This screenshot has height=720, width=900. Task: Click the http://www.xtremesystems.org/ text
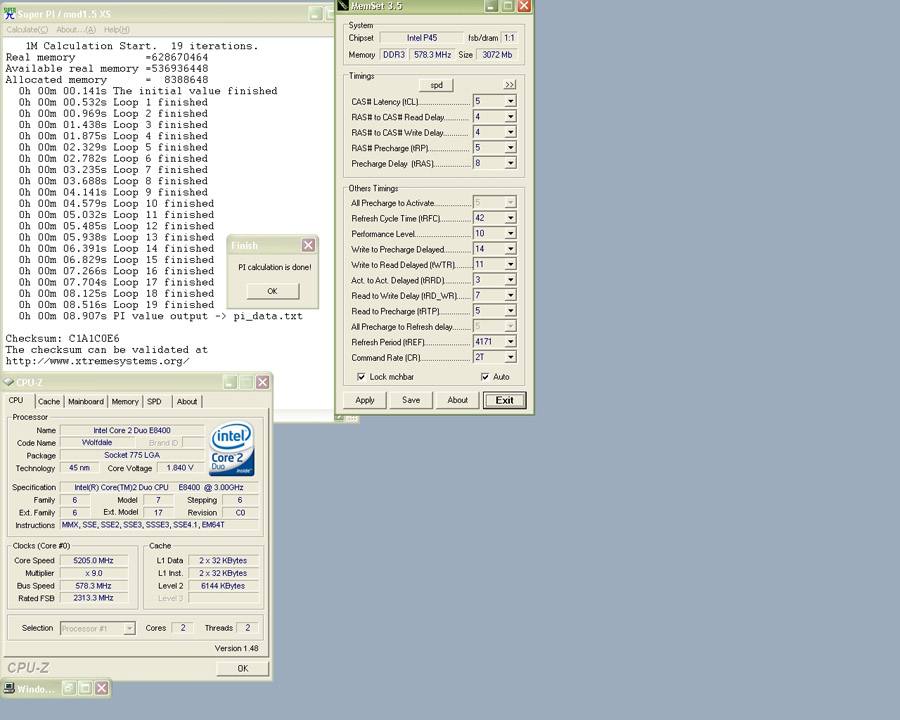(x=98, y=361)
